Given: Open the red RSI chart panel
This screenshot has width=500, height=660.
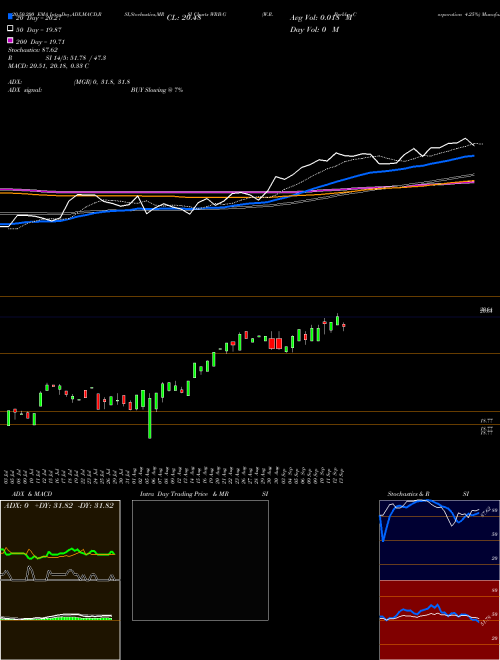Looking at the screenshot, I should coord(439,620).
